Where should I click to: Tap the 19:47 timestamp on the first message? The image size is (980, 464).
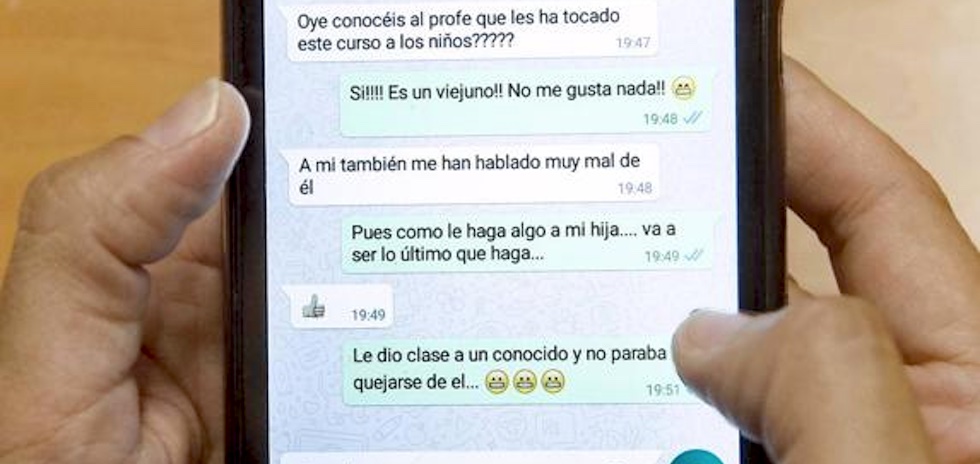633,43
